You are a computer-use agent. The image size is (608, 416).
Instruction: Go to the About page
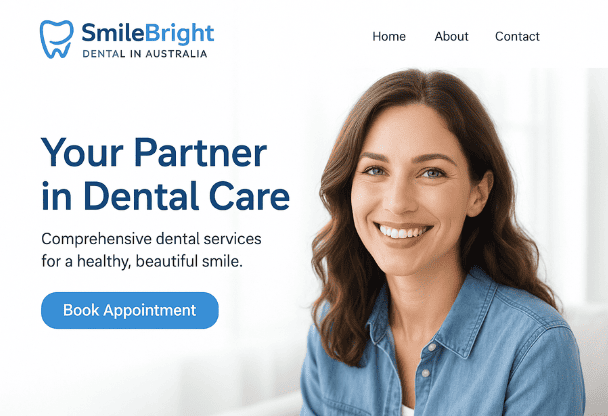click(x=451, y=36)
